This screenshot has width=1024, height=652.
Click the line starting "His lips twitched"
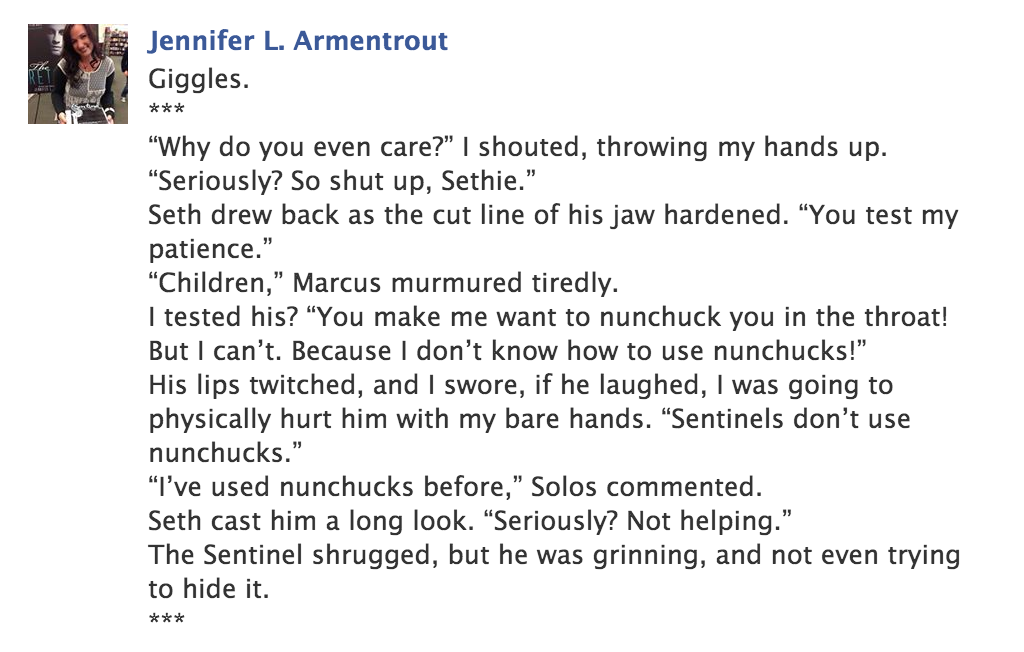pos(520,385)
